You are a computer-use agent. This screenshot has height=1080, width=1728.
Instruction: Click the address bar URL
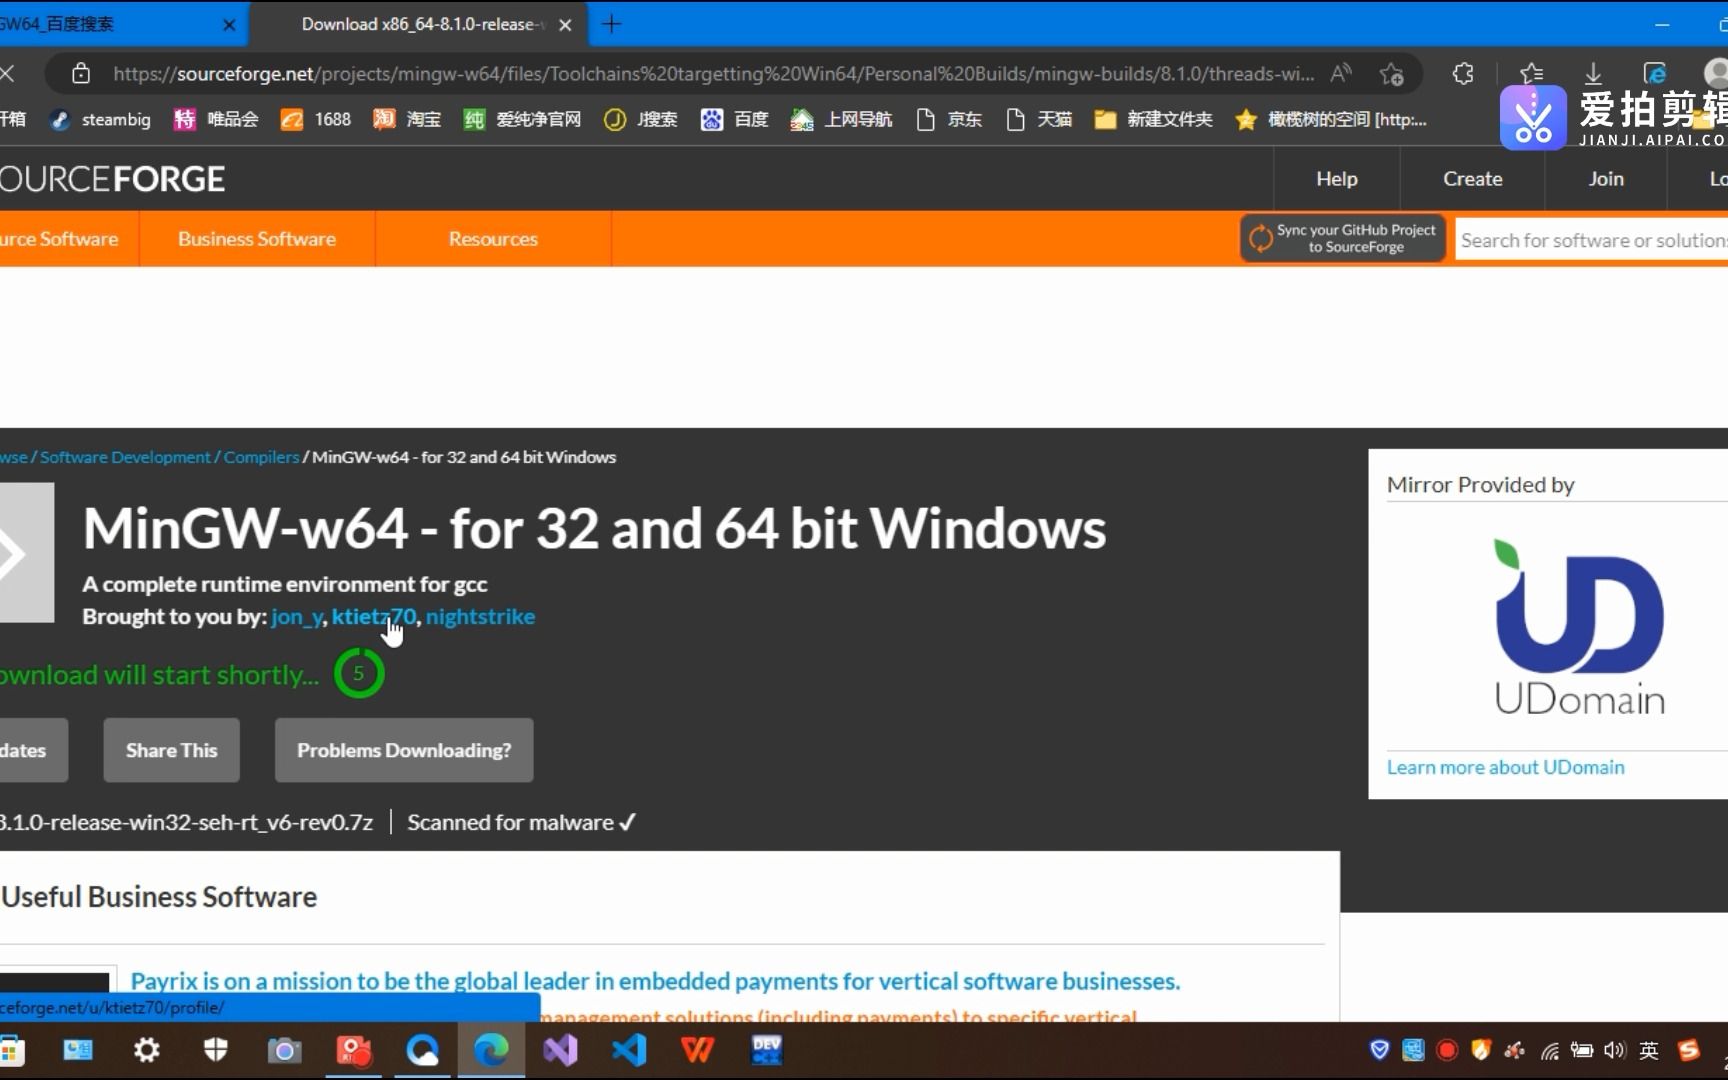[713, 74]
